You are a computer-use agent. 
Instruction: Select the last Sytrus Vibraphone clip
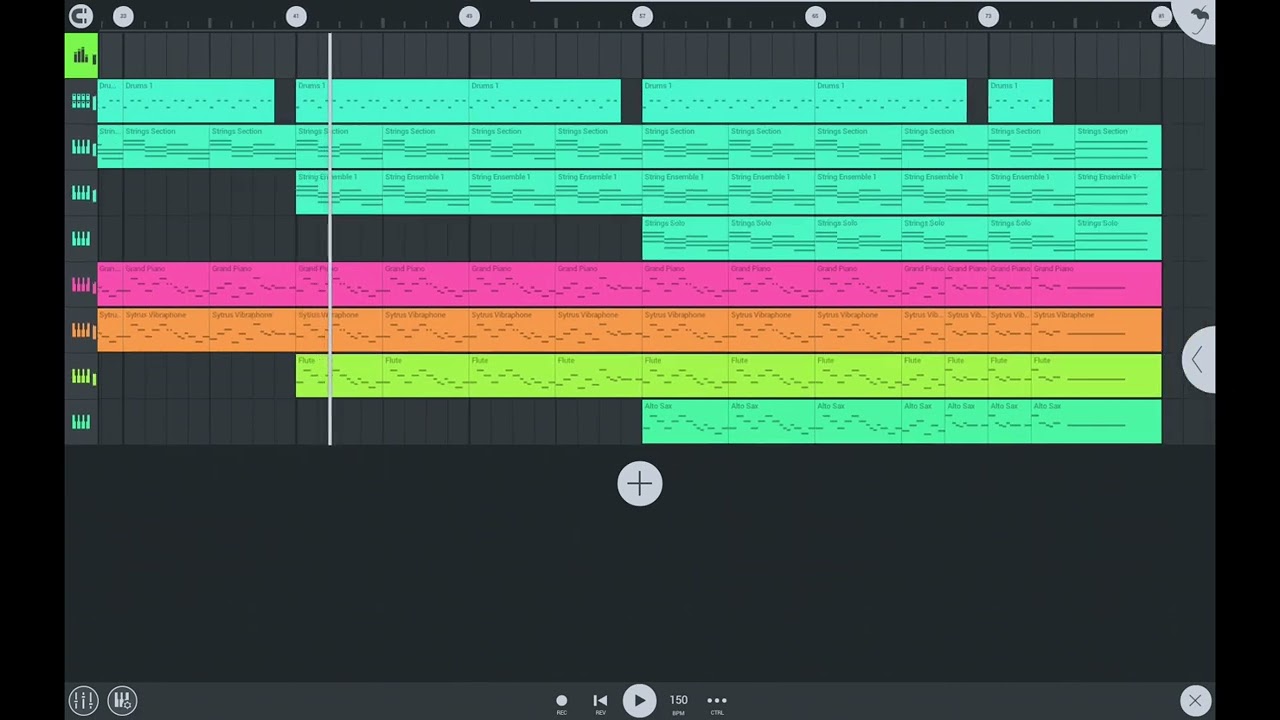1097,331
